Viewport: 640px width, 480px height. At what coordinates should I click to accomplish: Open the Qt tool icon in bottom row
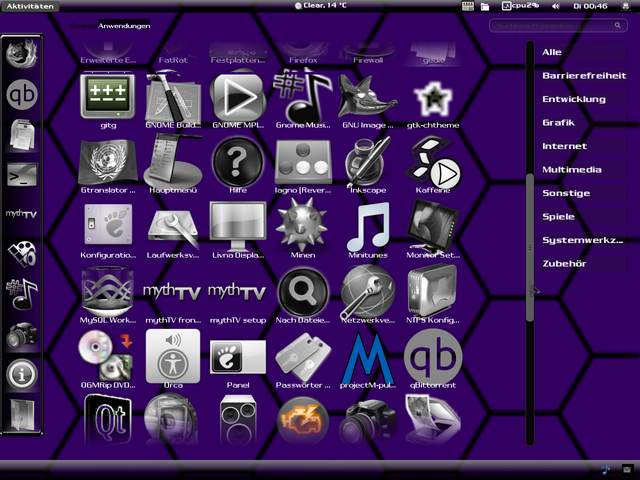tap(108, 419)
